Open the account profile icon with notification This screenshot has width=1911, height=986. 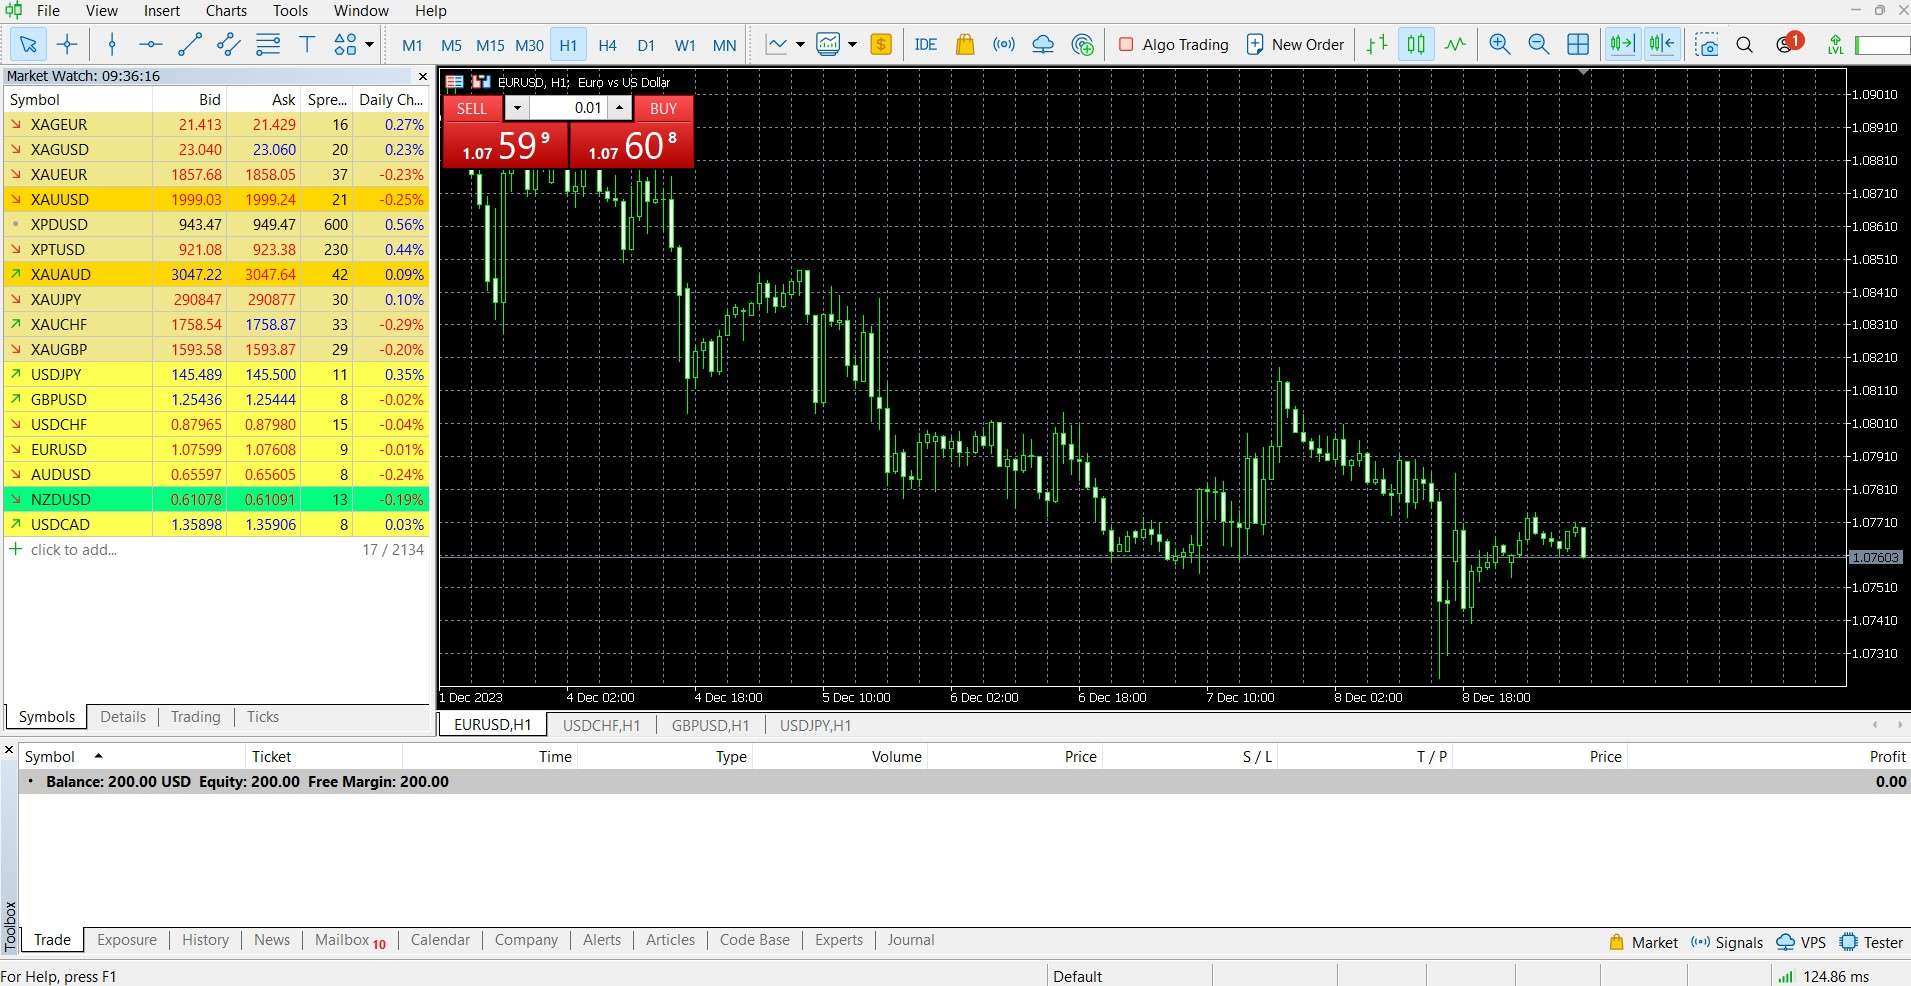click(x=1788, y=43)
